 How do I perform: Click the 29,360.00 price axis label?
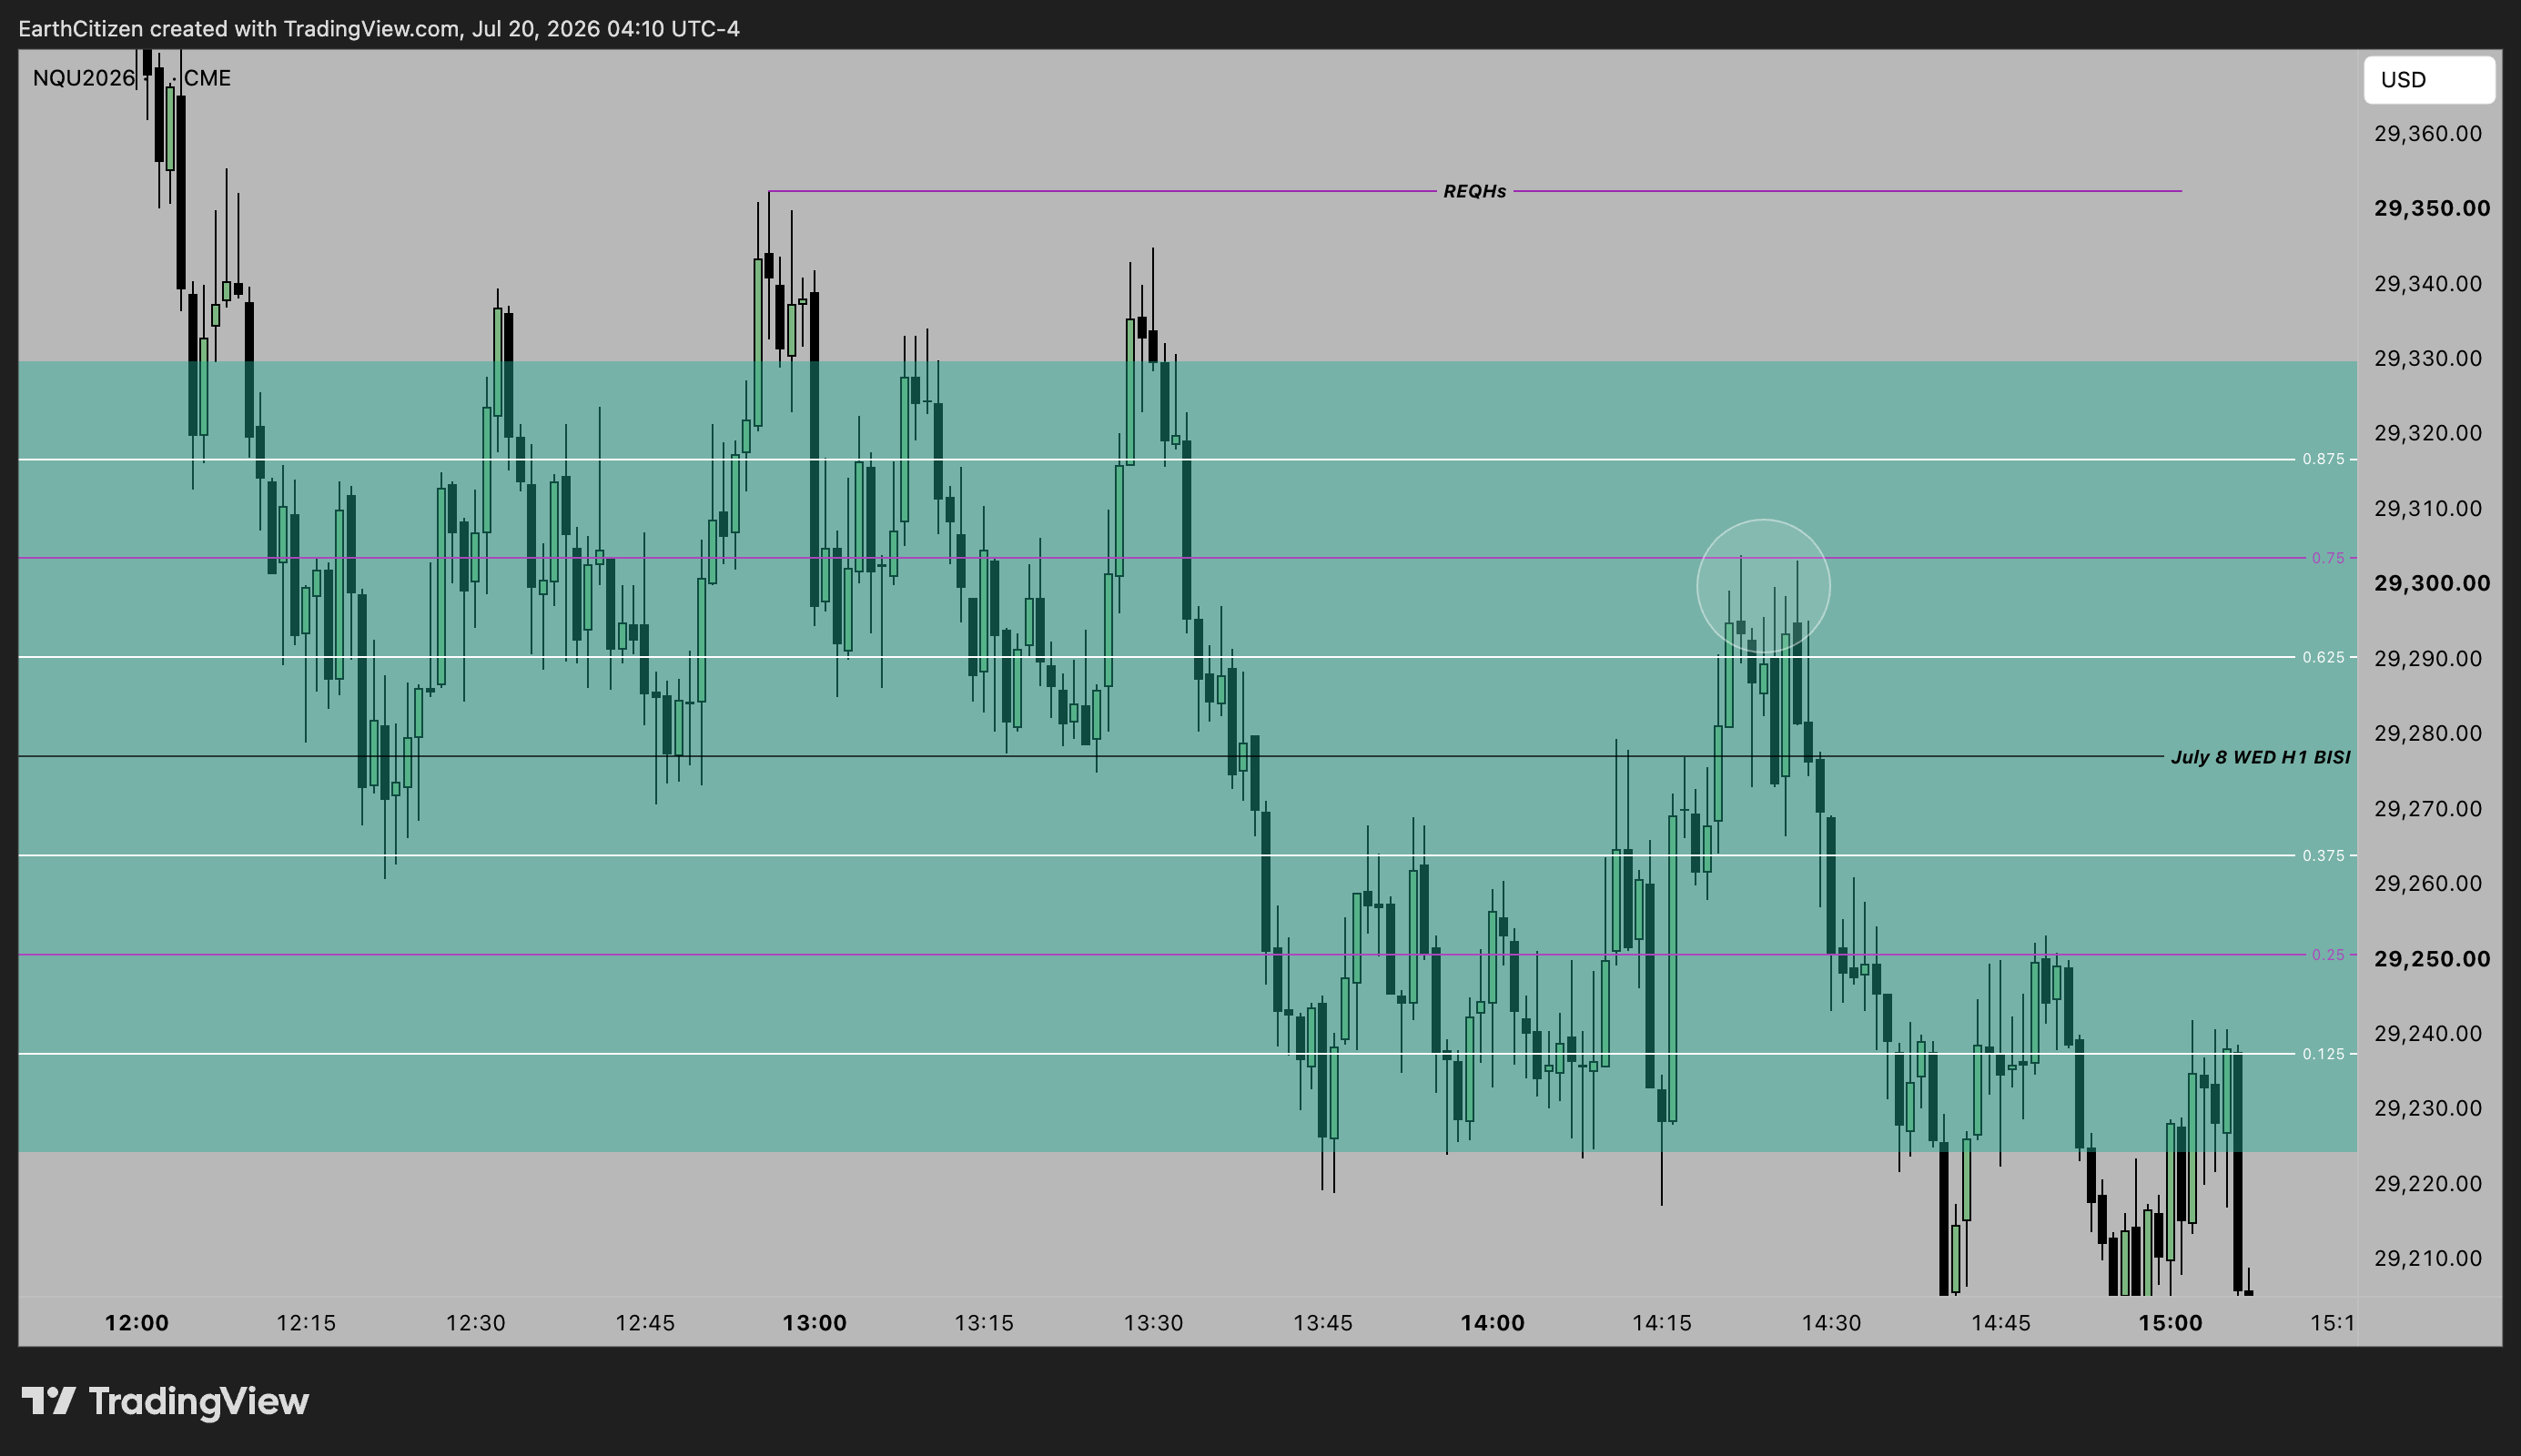[2427, 133]
